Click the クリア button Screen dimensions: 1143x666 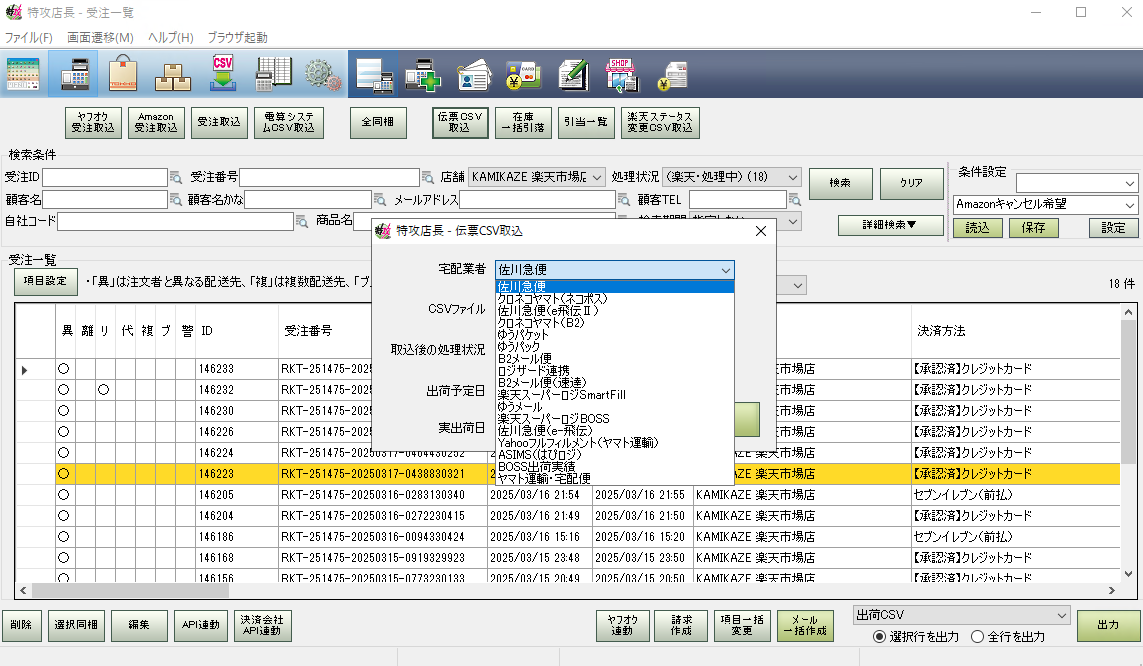pyautogui.click(x=911, y=183)
